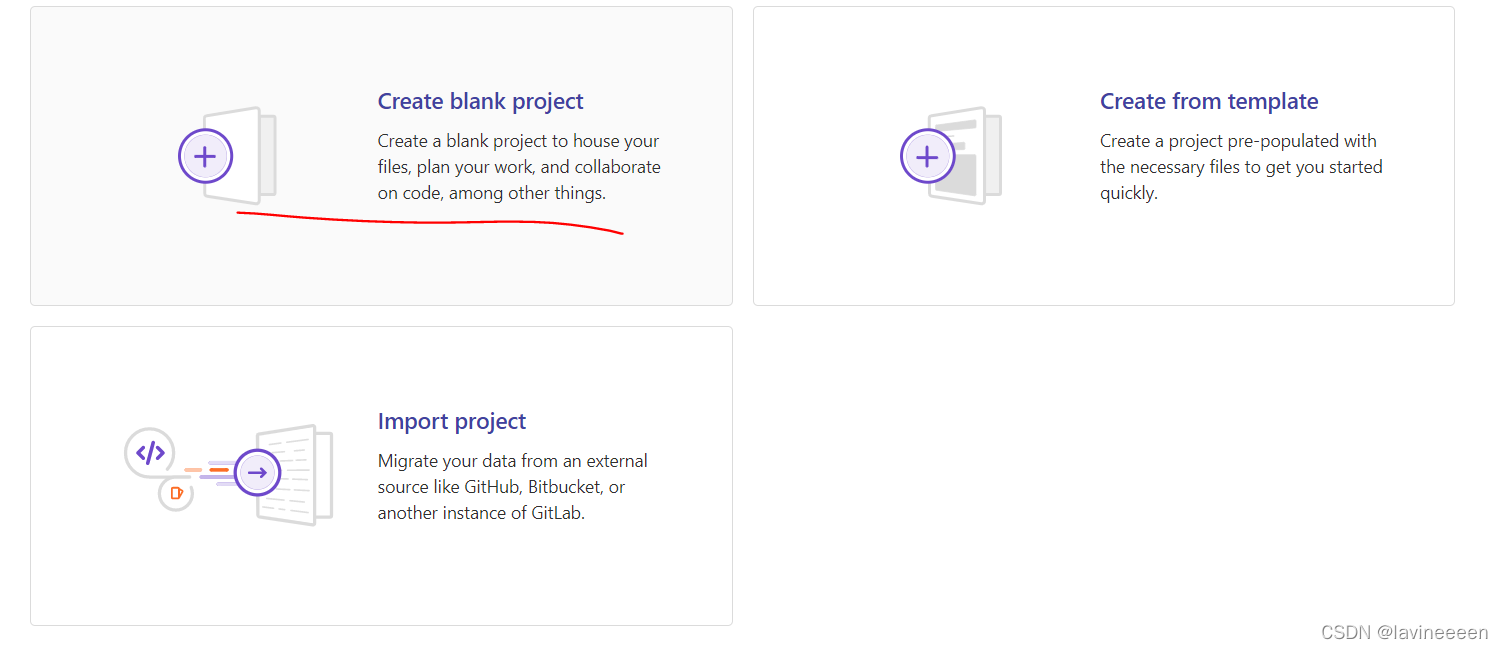Click text 'Create a blank project to house your'

[518, 141]
